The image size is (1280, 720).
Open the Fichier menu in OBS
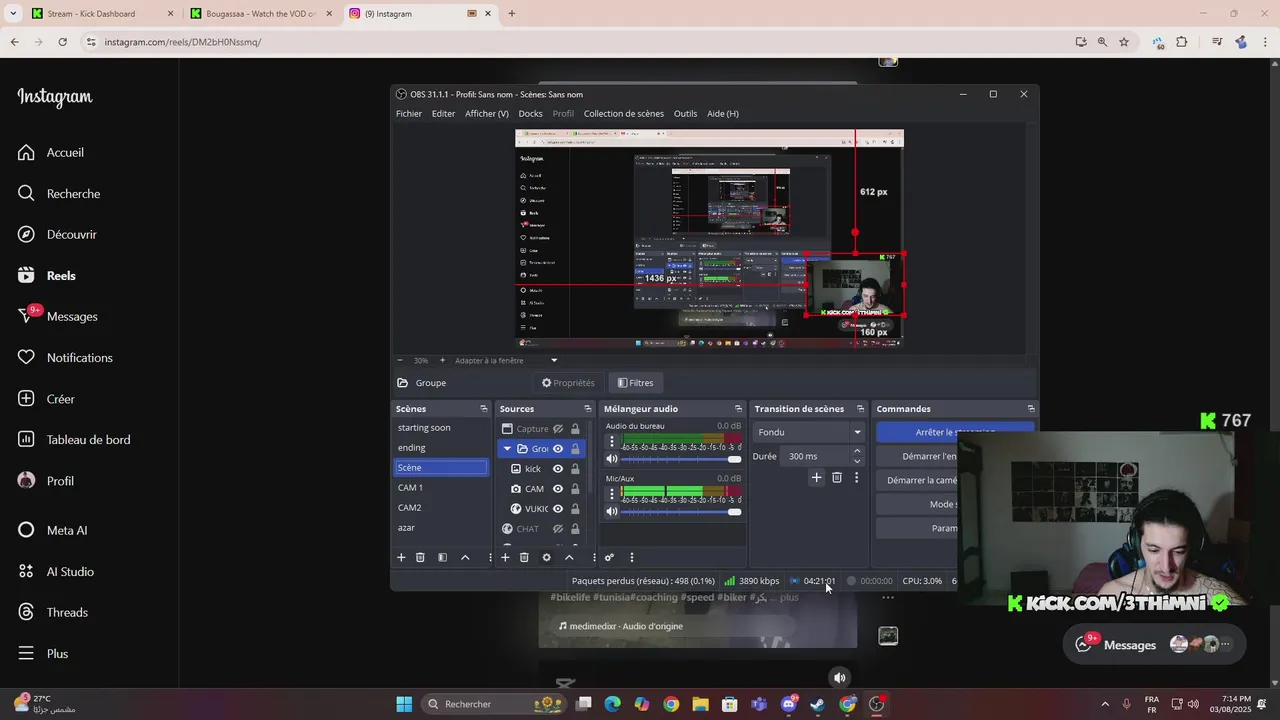pos(409,113)
